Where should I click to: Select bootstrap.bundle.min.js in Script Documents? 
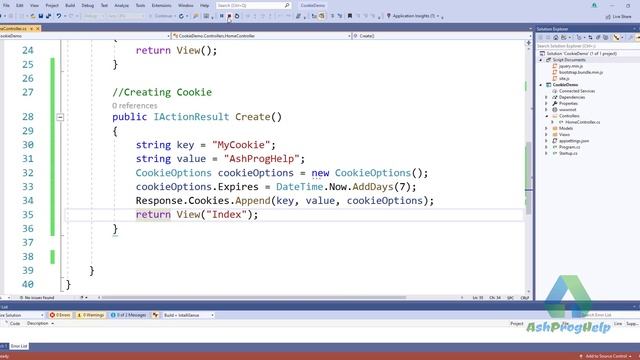(x=580, y=72)
